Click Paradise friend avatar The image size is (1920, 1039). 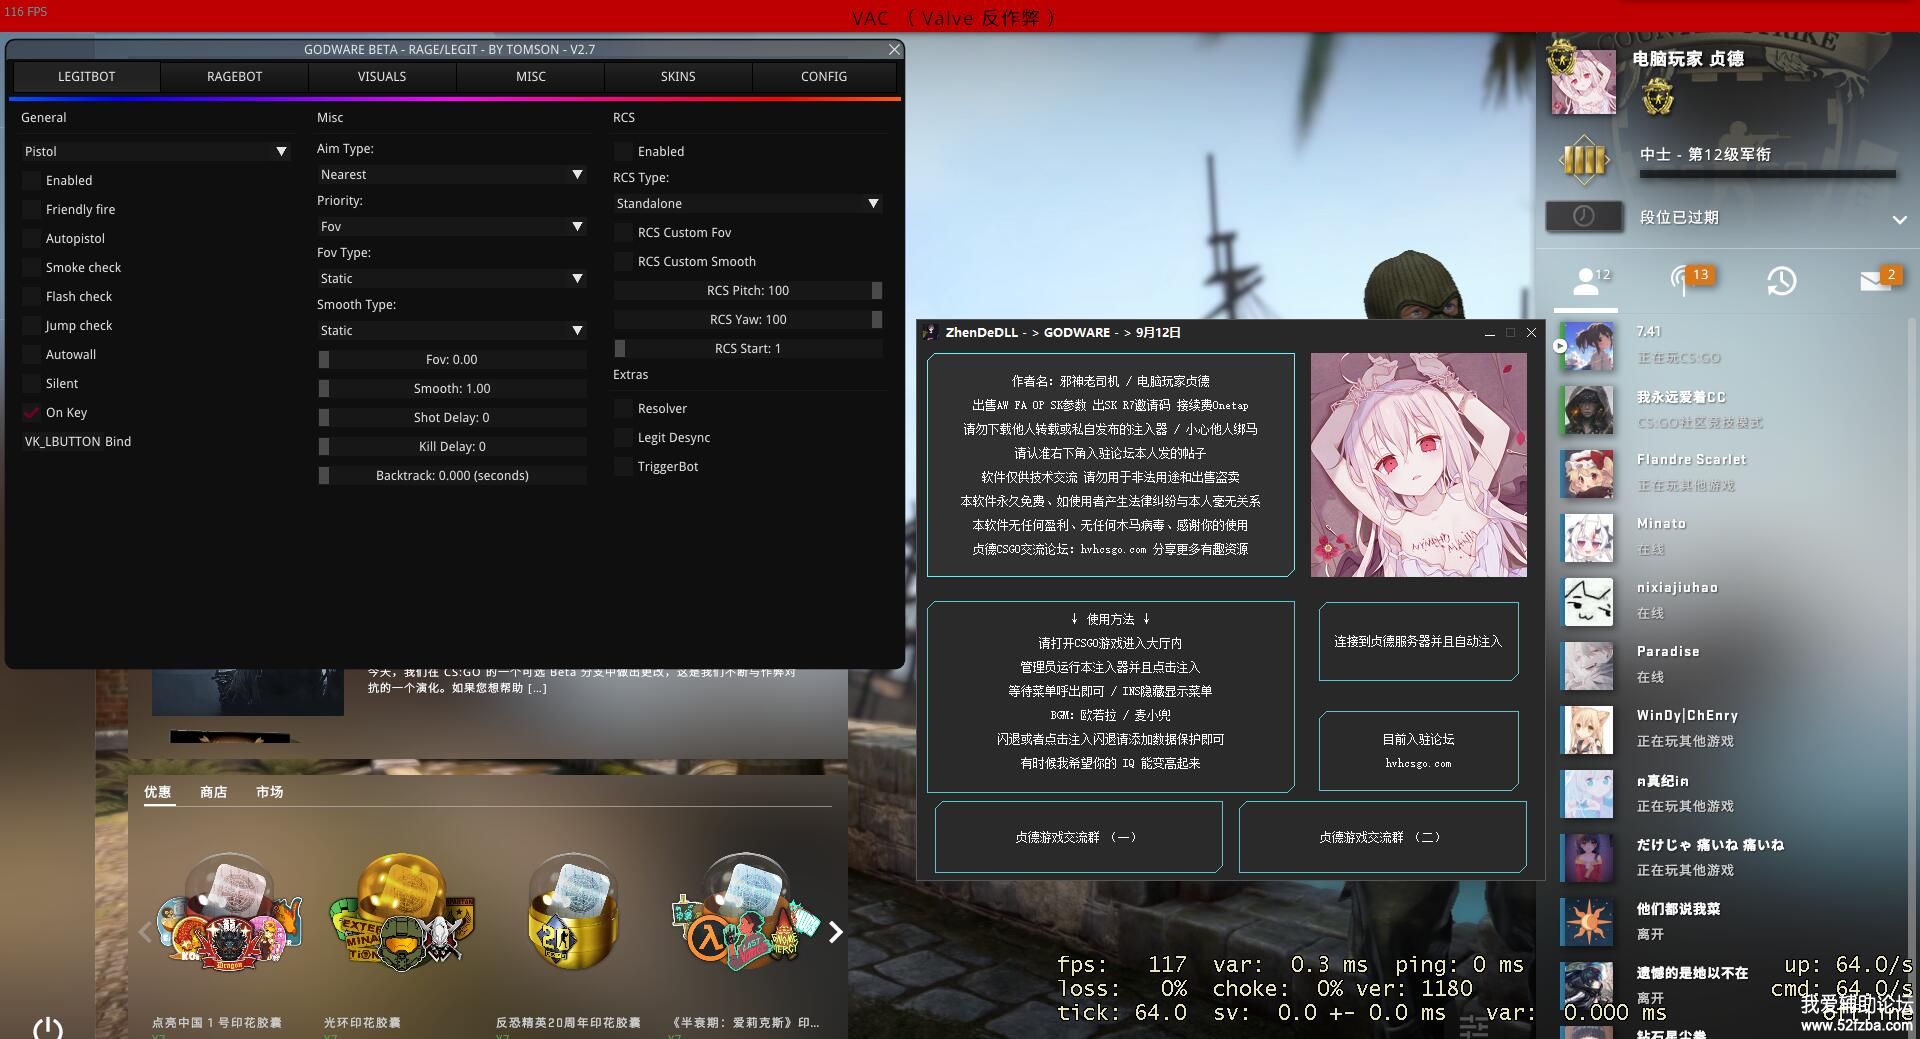[1587, 666]
